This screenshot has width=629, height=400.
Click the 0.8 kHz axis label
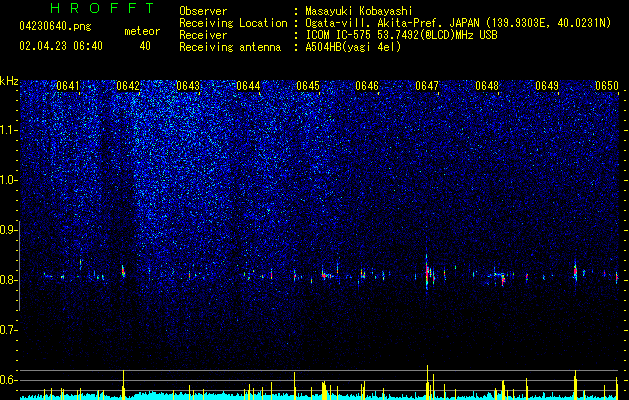[8, 280]
